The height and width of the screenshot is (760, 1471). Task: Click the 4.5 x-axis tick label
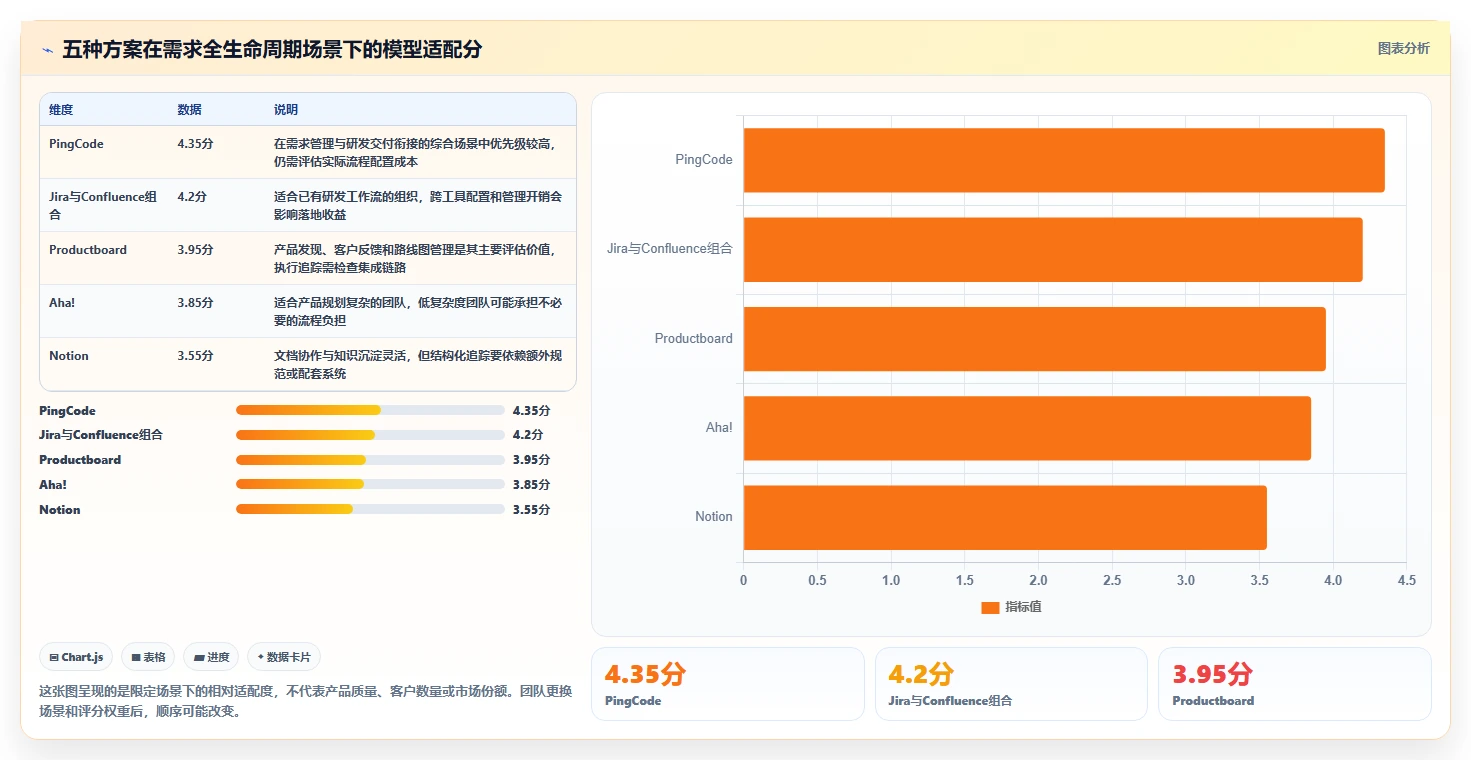pyautogui.click(x=1407, y=581)
